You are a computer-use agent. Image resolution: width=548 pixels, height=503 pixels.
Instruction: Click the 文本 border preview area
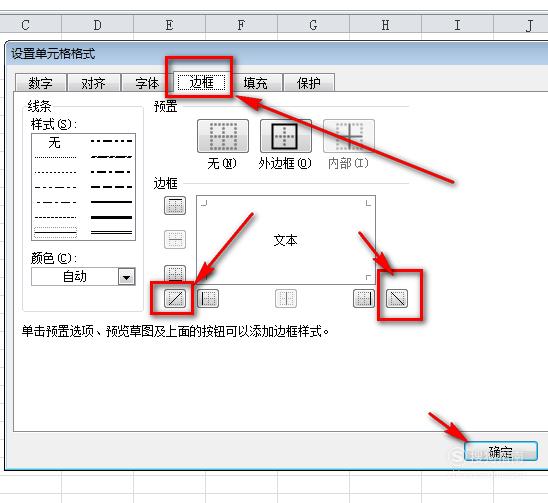click(286, 240)
